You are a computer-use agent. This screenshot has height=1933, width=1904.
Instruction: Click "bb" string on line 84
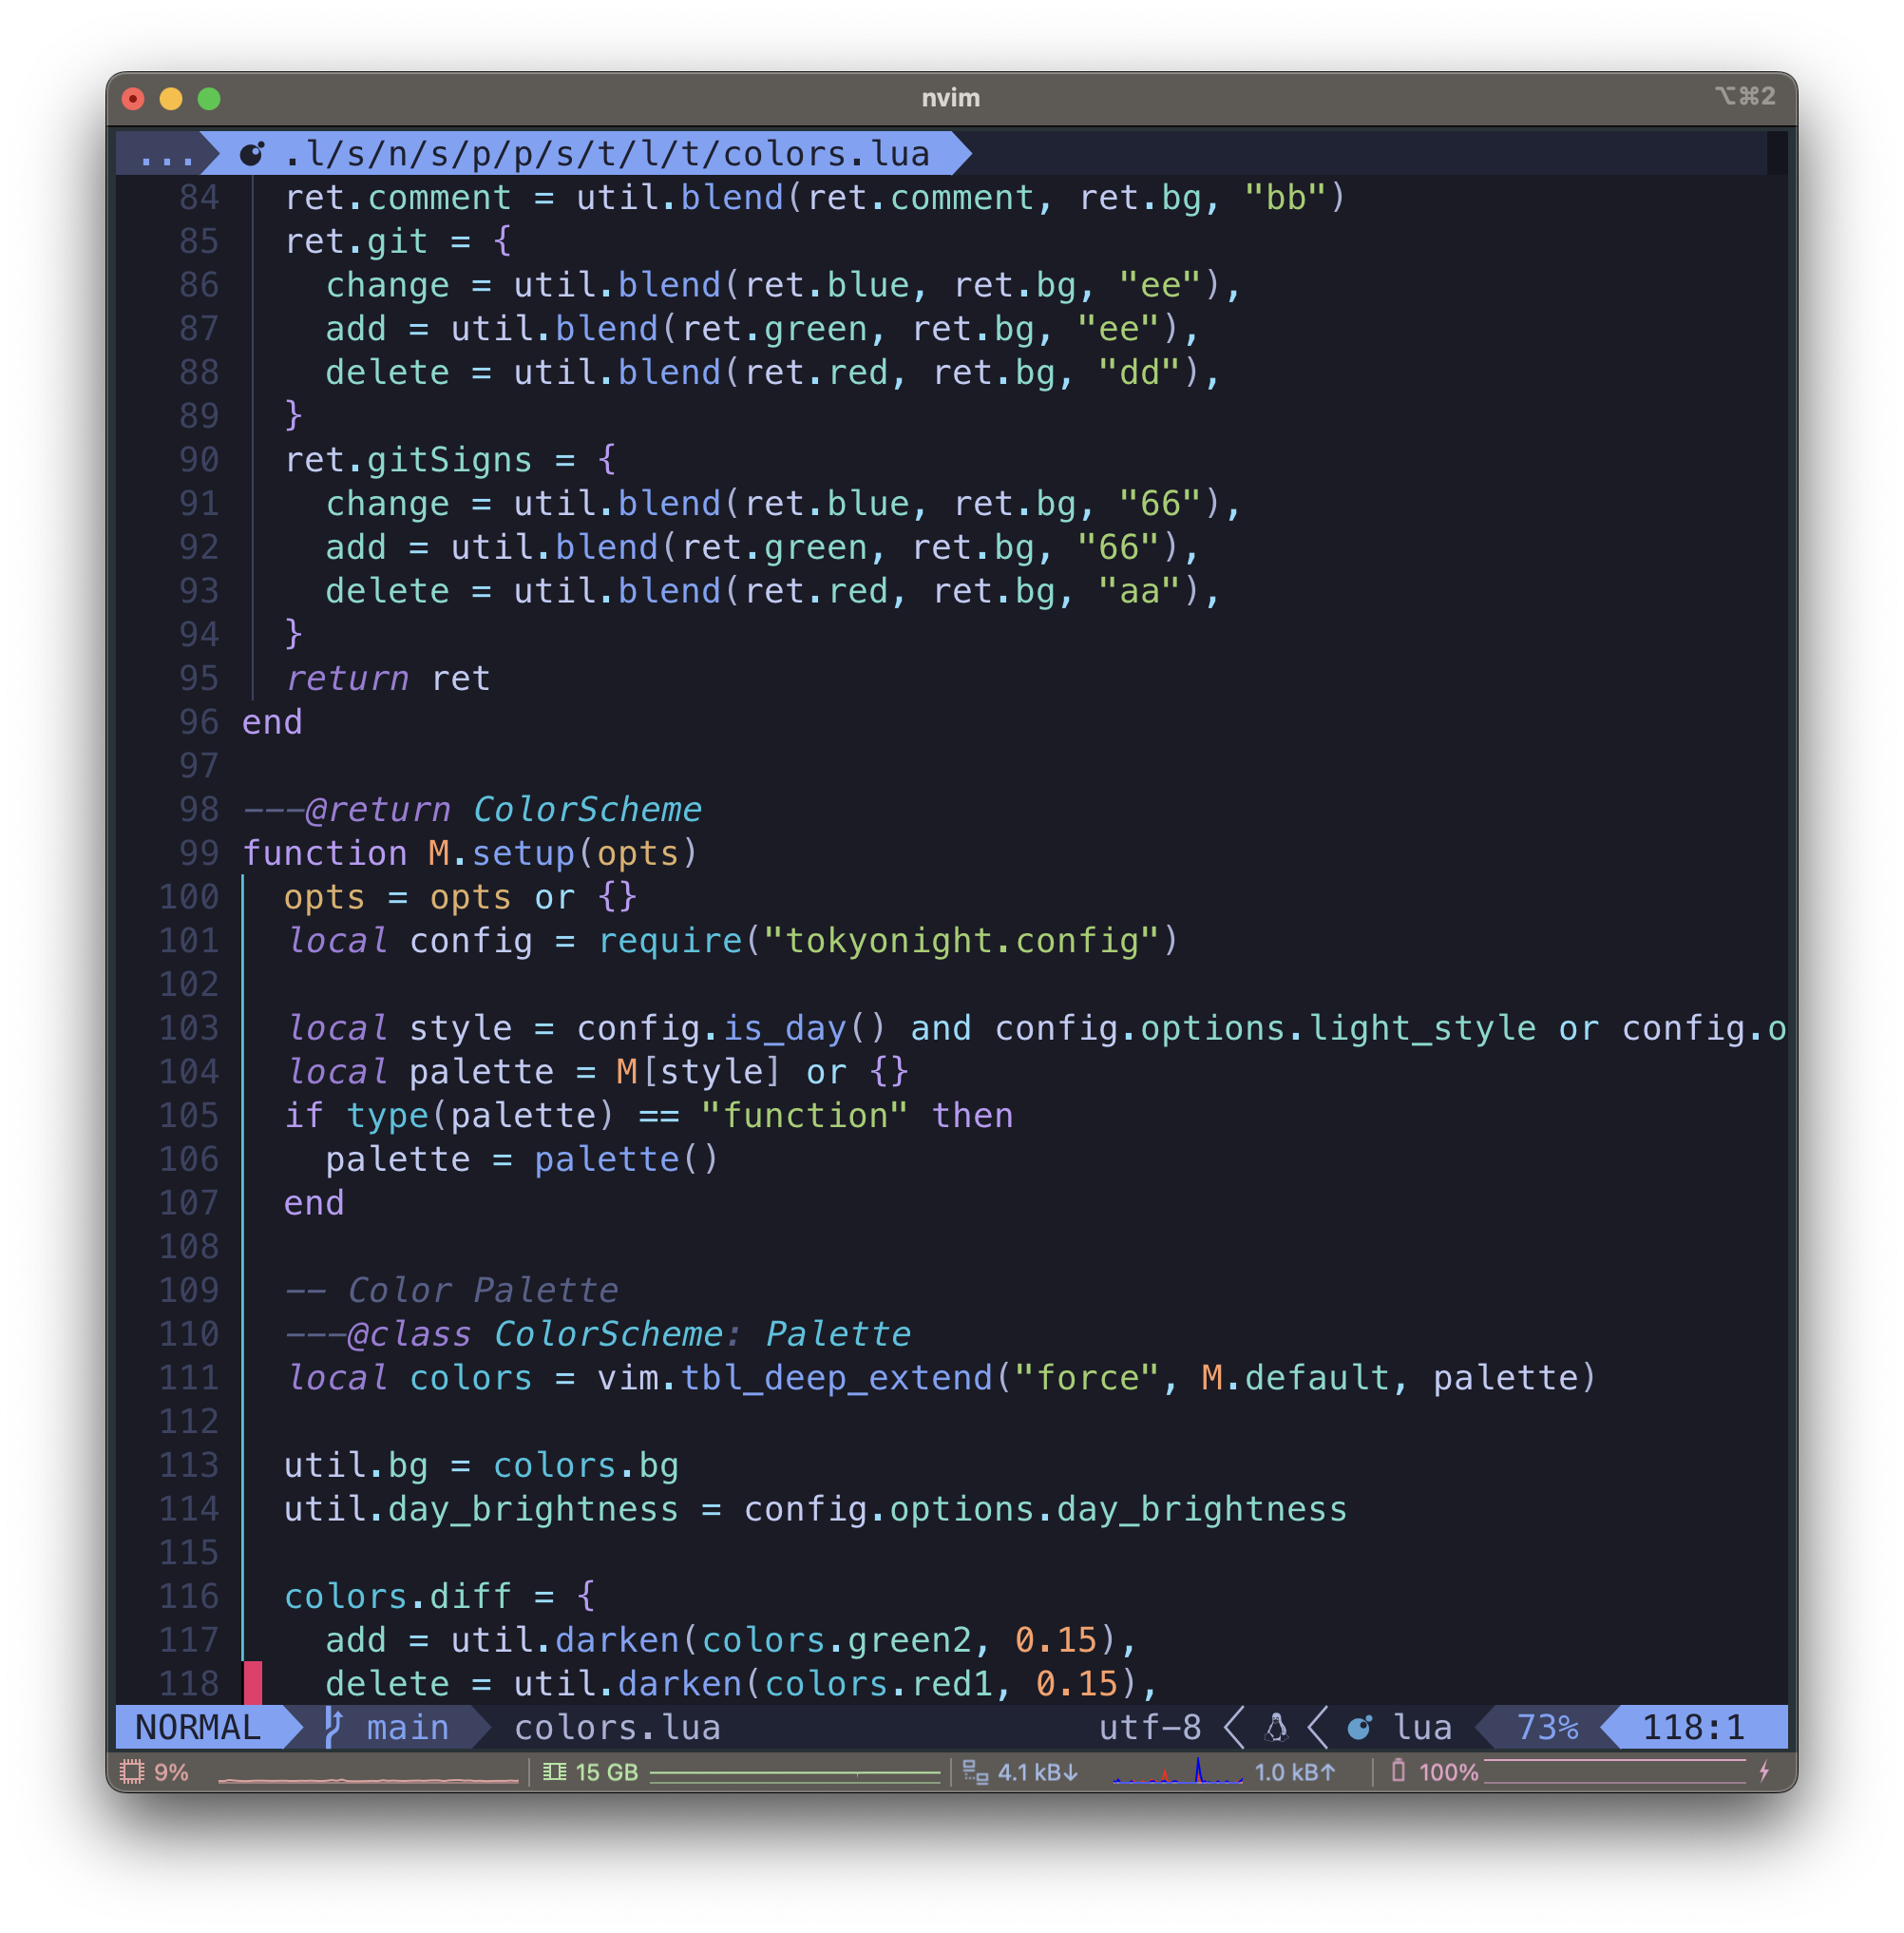[x=1285, y=197]
